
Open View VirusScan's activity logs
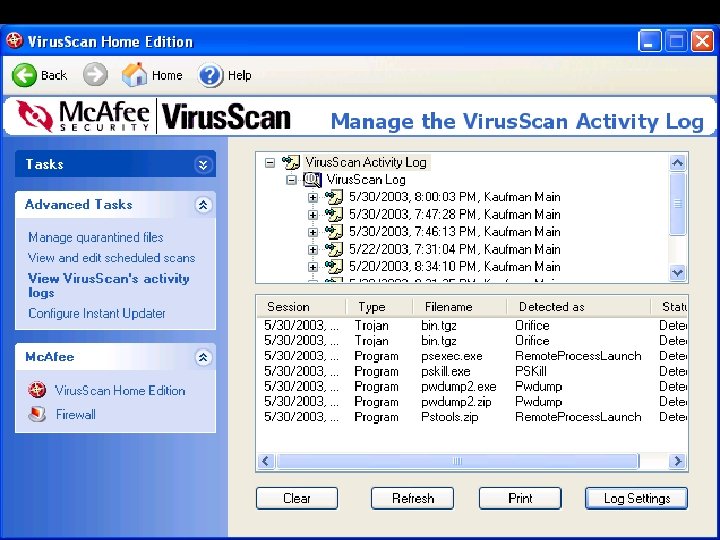pyautogui.click(x=108, y=285)
